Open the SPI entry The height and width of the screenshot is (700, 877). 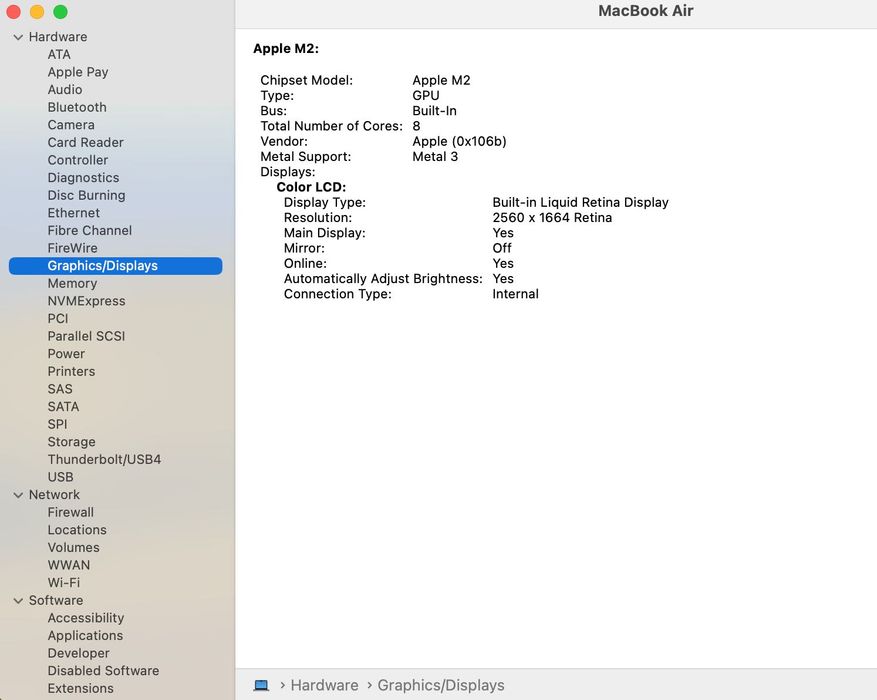coord(57,424)
